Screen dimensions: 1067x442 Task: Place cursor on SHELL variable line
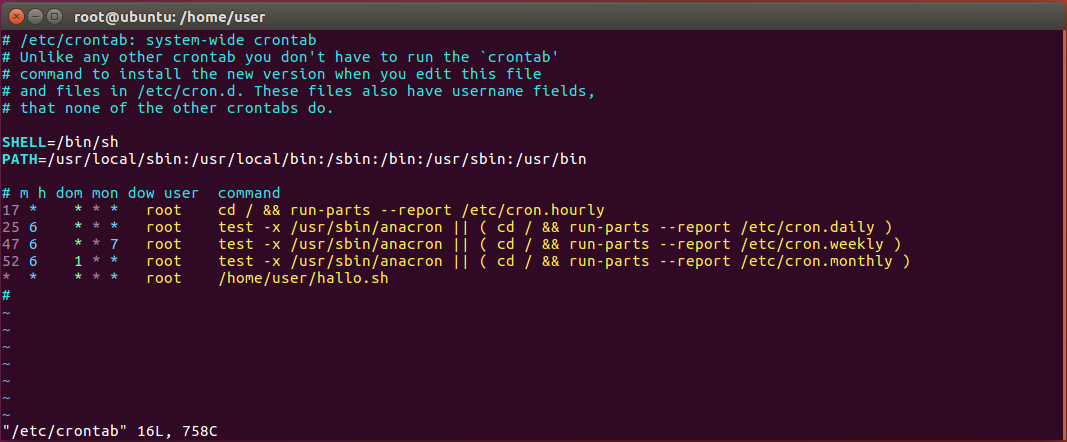[x=61, y=142]
